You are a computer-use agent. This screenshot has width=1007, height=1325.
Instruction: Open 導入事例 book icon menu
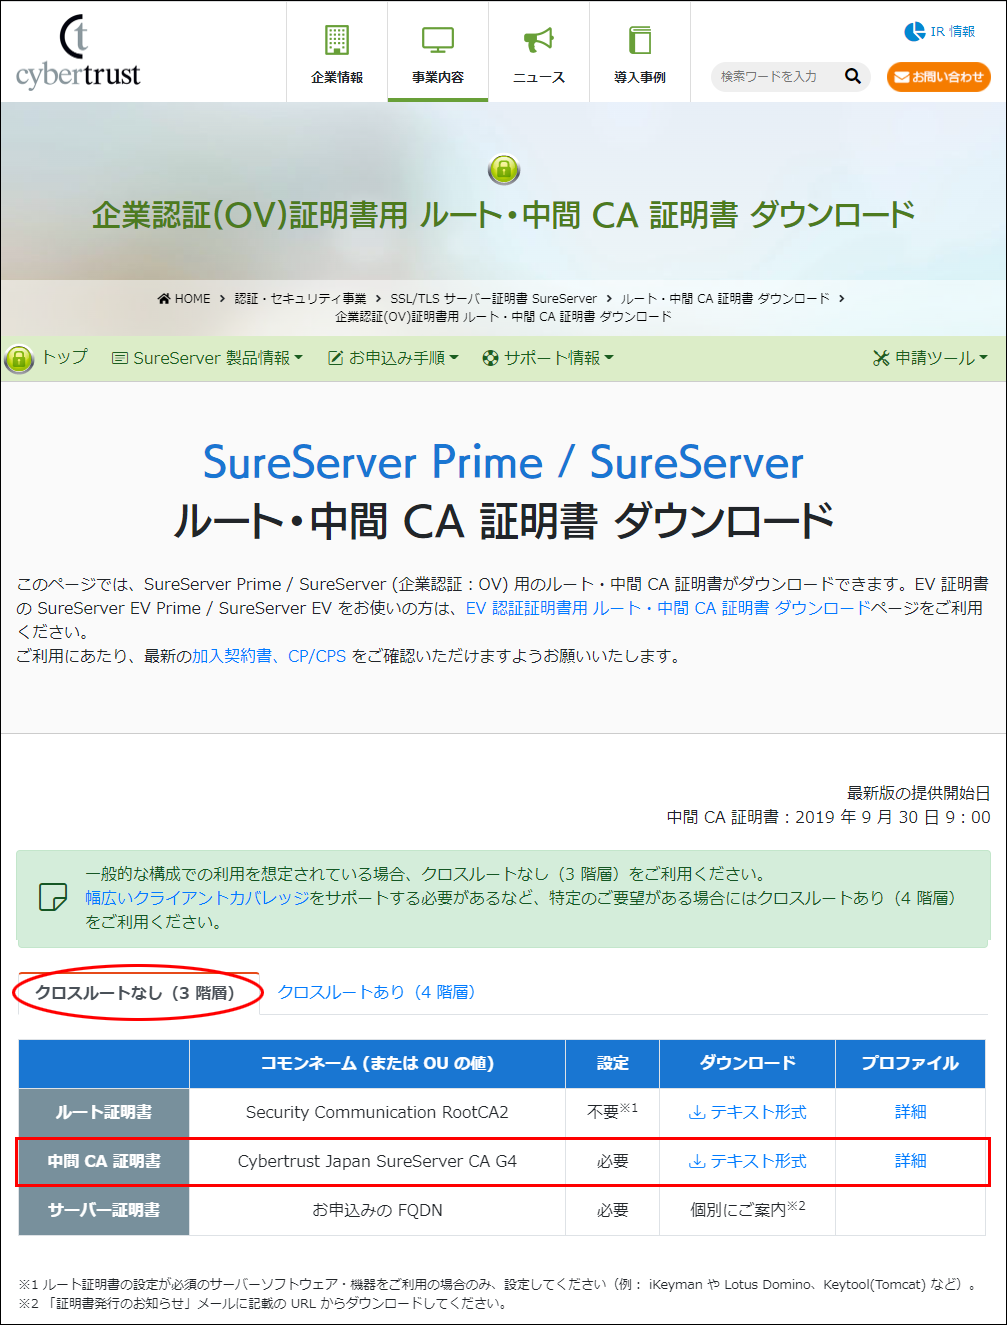[640, 53]
